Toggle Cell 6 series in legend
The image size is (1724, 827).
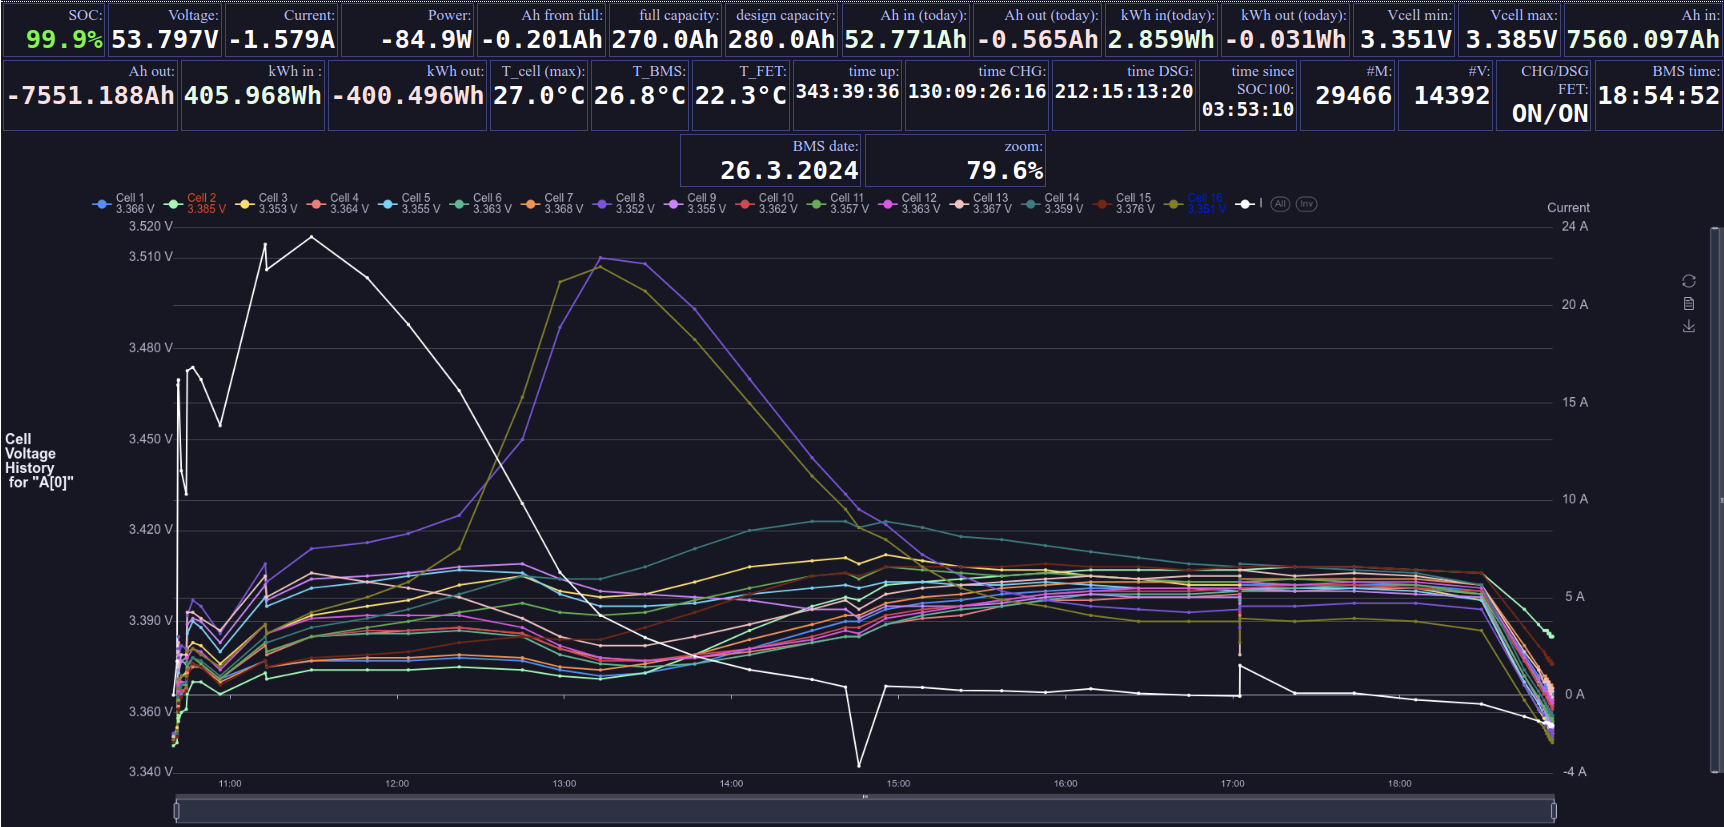tap(481, 203)
